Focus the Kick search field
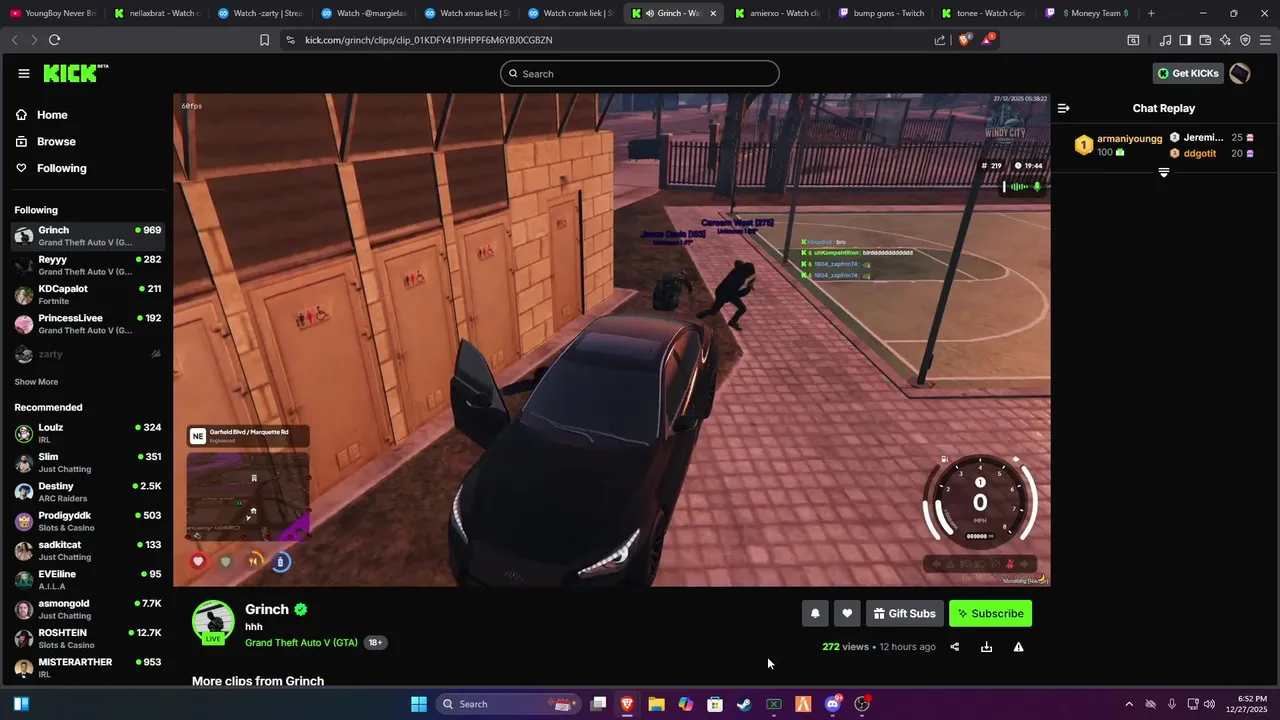 click(640, 73)
